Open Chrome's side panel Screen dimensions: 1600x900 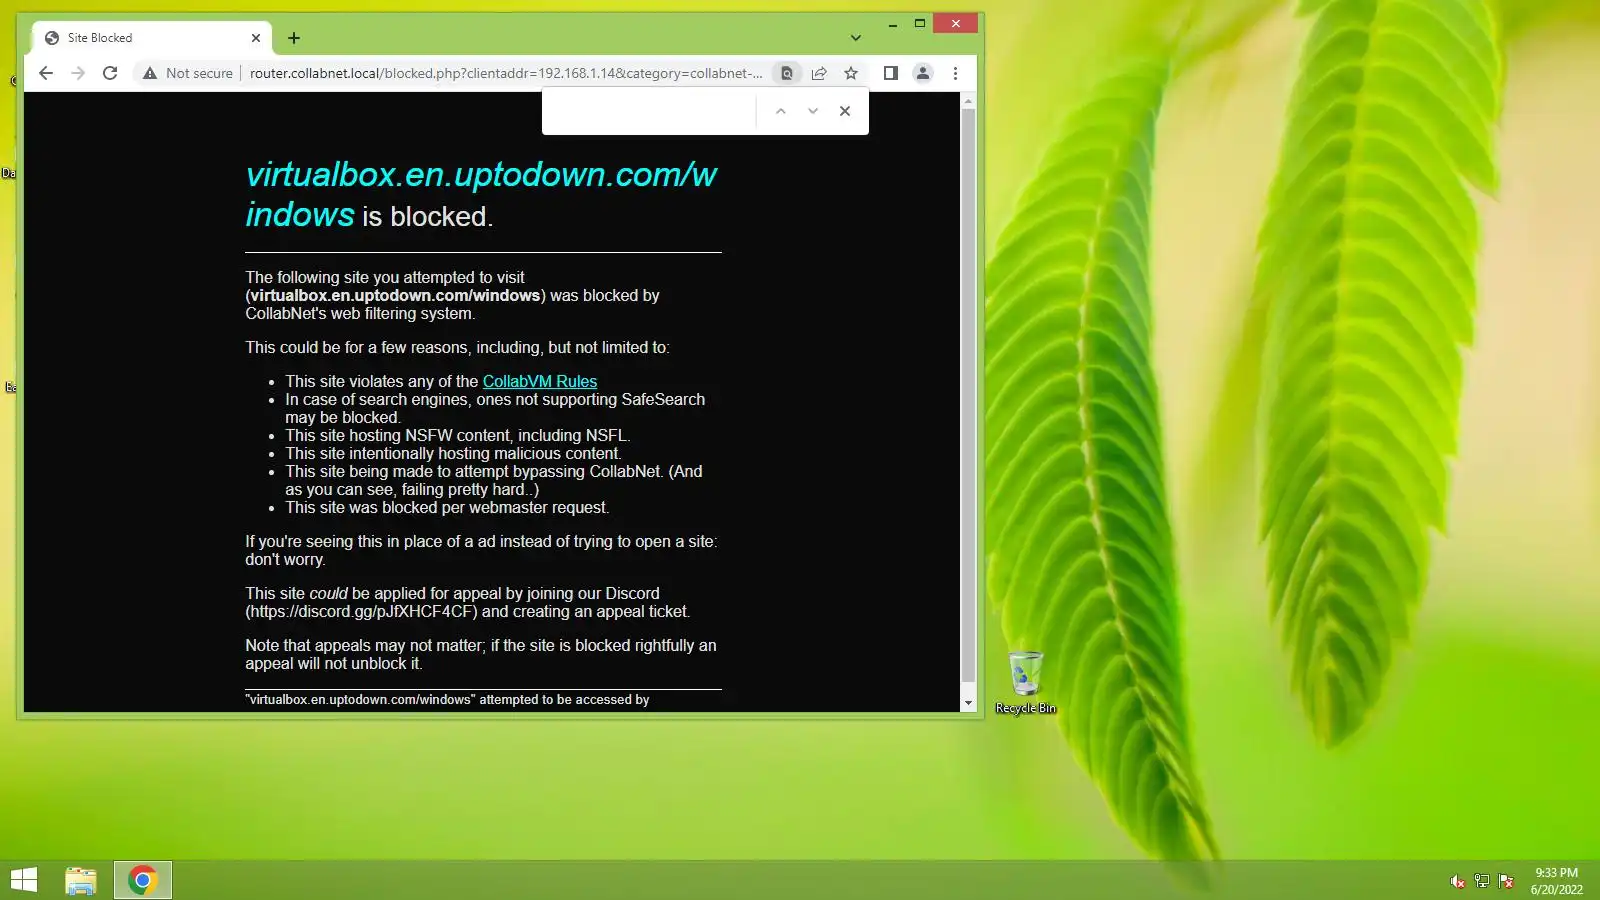tap(890, 73)
